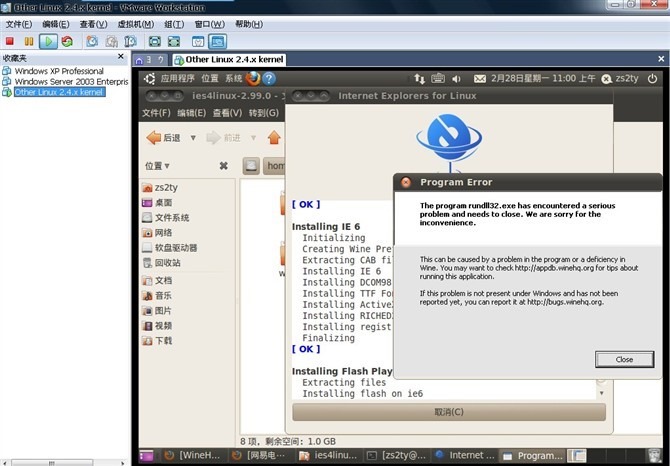Open the Ubuntu 应用程序 menu

coord(177,79)
